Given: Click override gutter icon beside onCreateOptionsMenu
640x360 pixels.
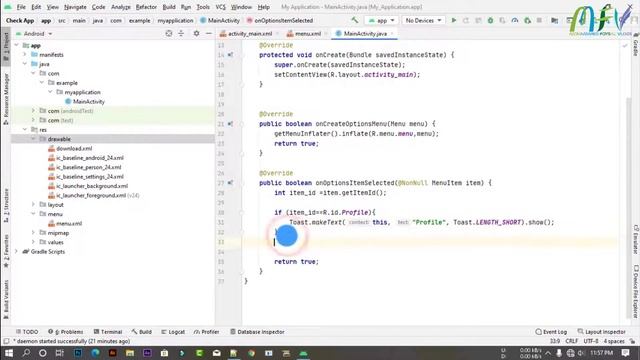Looking at the screenshot, I should coord(230,124).
